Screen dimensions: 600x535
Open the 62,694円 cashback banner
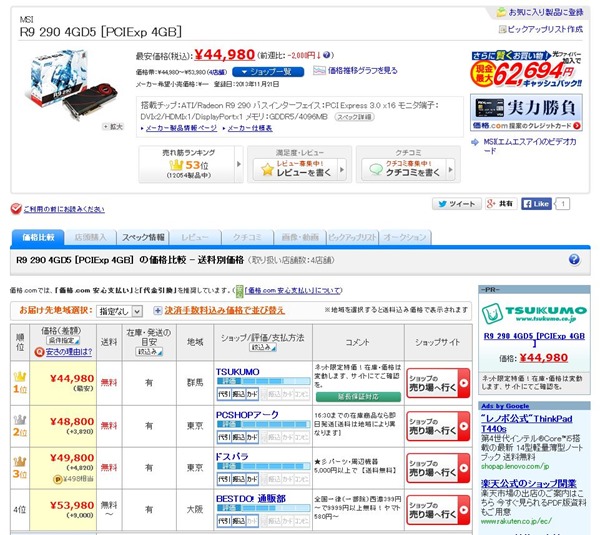tap(526, 69)
